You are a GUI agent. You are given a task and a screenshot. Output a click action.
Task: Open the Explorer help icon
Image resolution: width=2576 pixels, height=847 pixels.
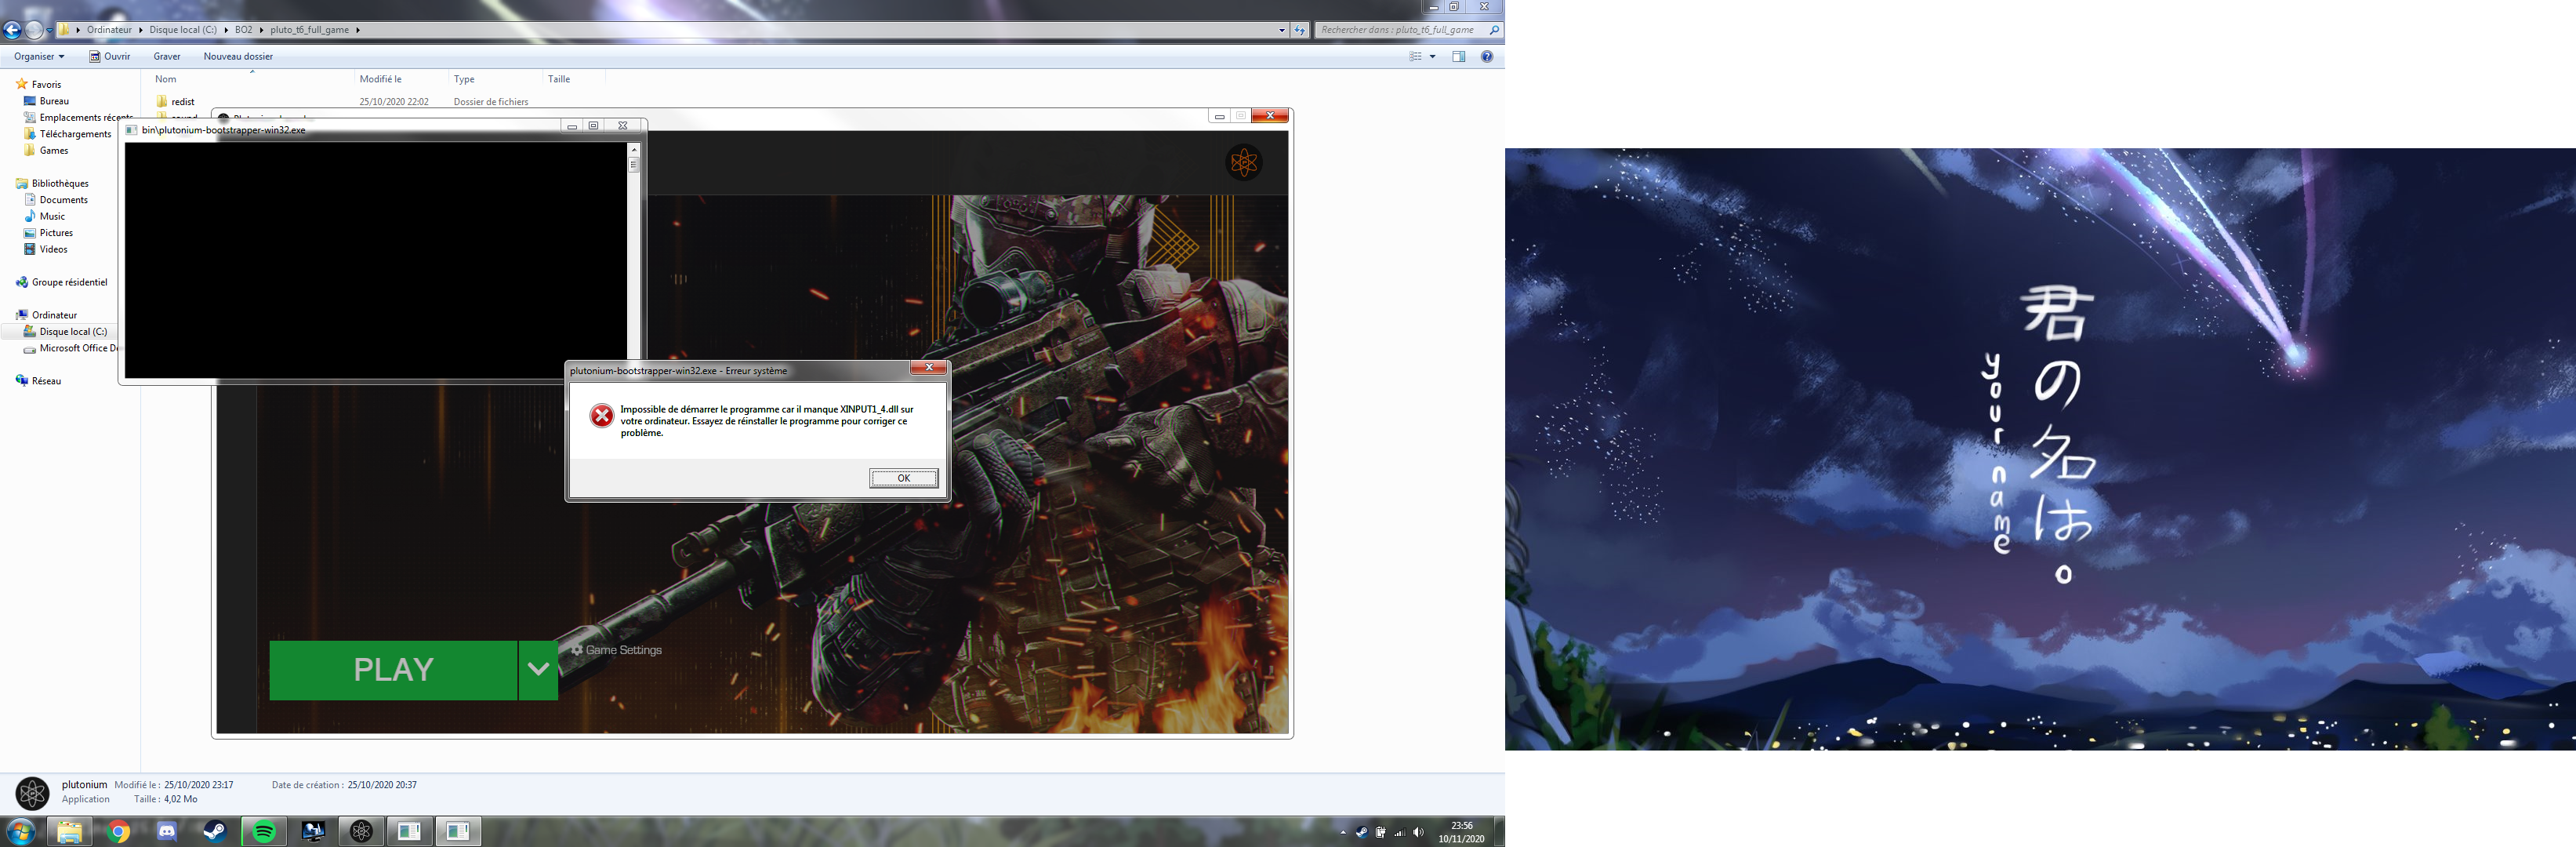pos(1487,57)
